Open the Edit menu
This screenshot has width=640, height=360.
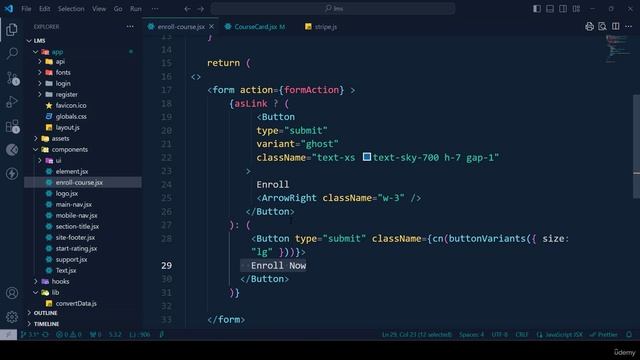[44, 9]
